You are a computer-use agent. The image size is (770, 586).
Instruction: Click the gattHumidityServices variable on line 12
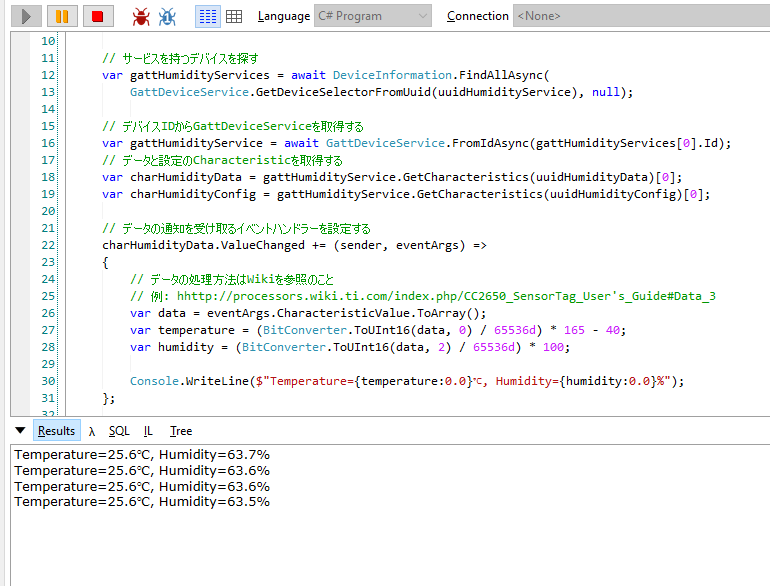tap(199, 75)
